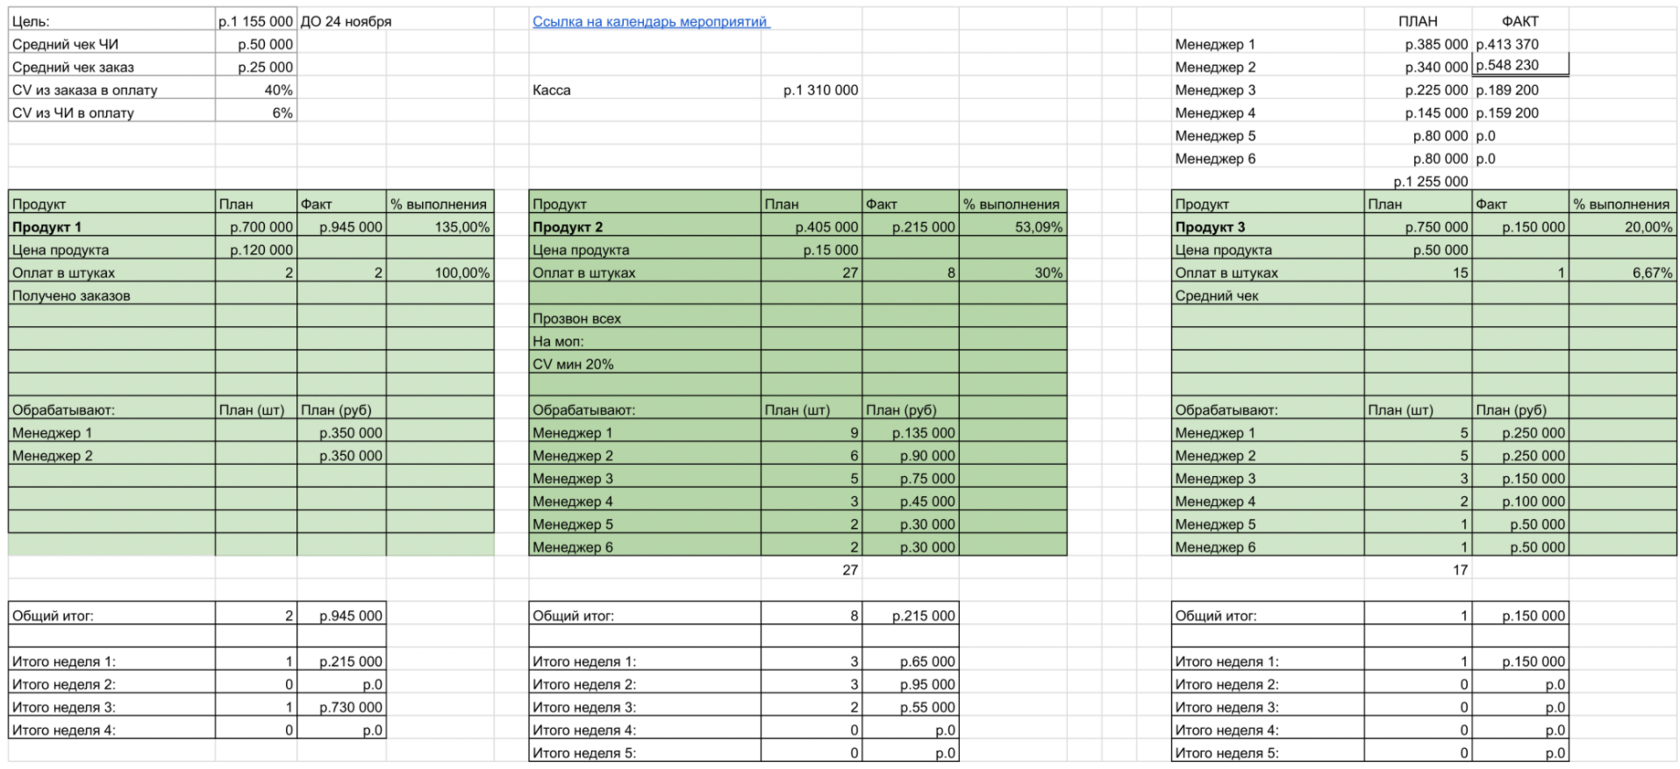Click Продукт 2 'Итого неделя 5:' label
The height and width of the screenshot is (769, 1680).
(x=645, y=753)
